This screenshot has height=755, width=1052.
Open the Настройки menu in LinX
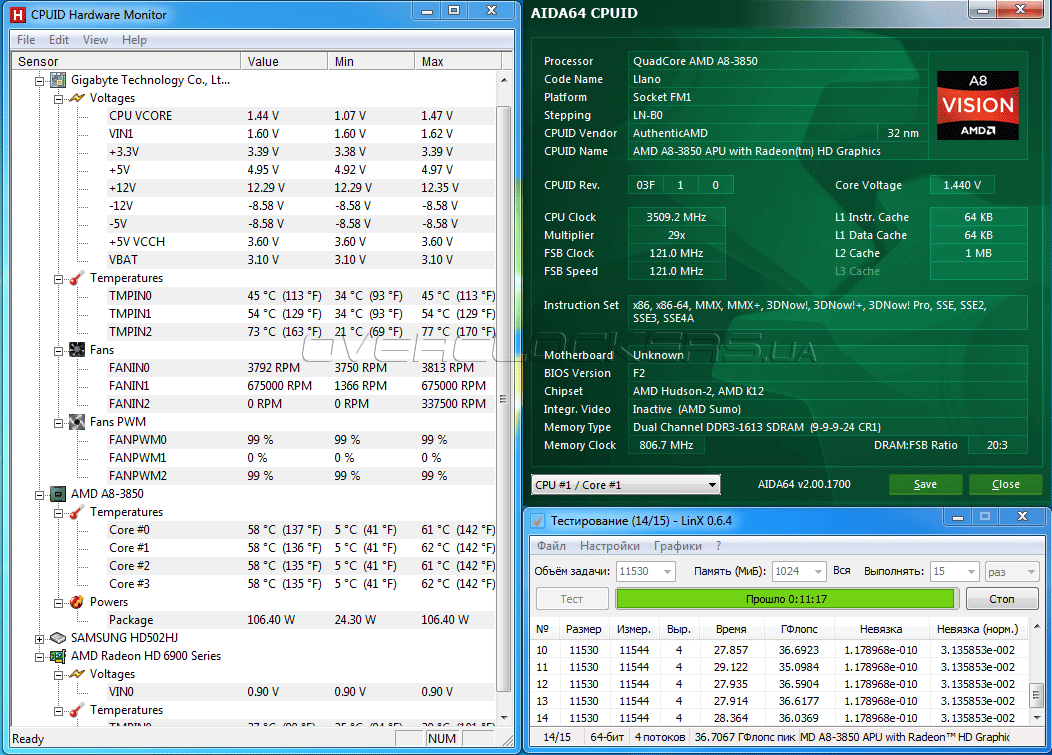coord(609,546)
